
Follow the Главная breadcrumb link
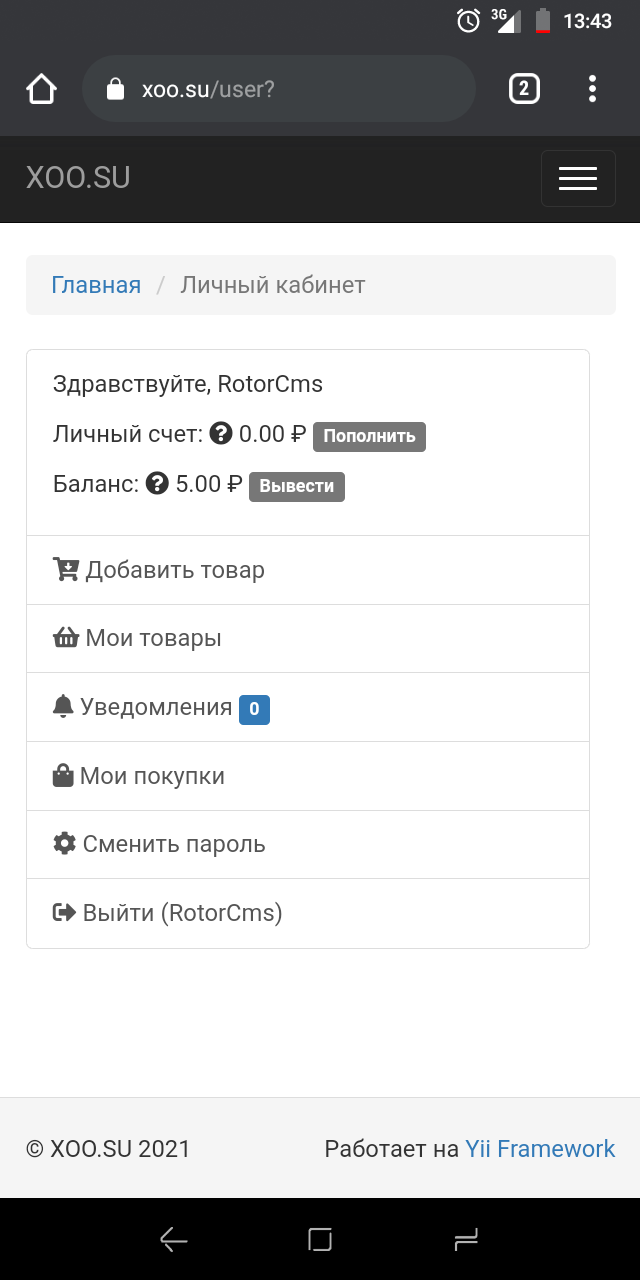pos(96,285)
